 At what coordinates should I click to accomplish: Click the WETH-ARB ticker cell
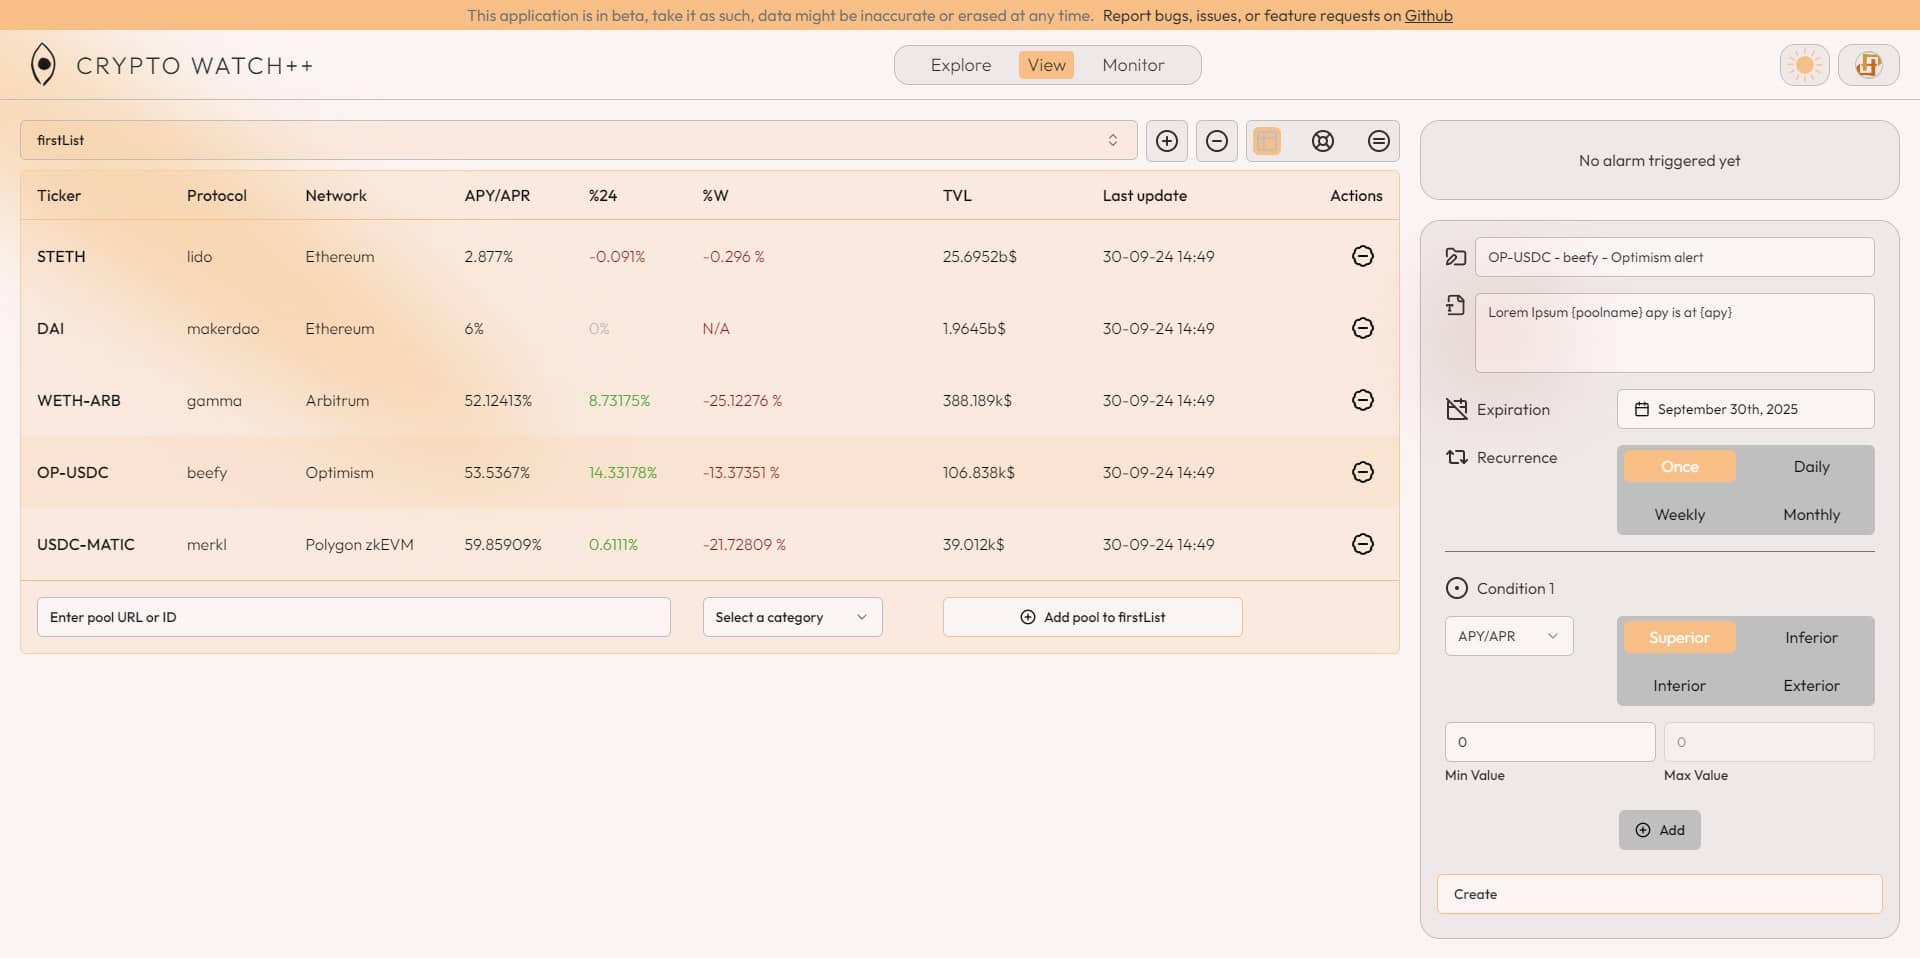click(78, 401)
